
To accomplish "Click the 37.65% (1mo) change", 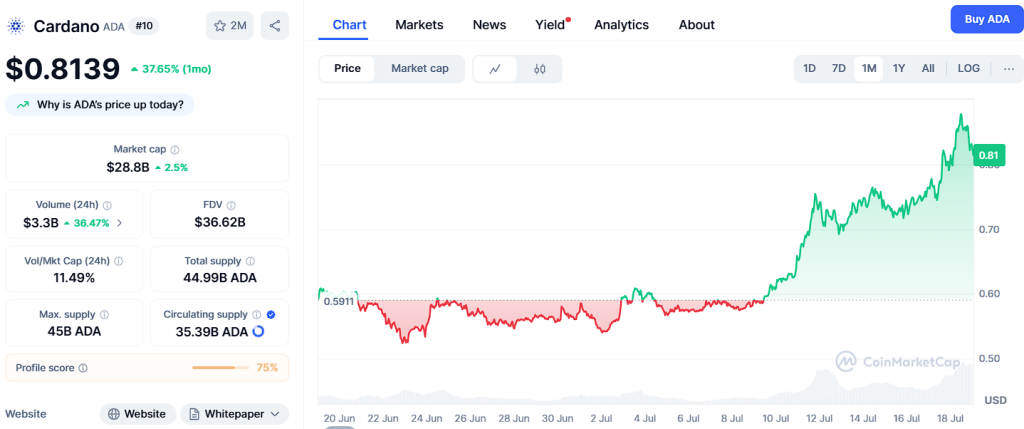I will click(170, 69).
